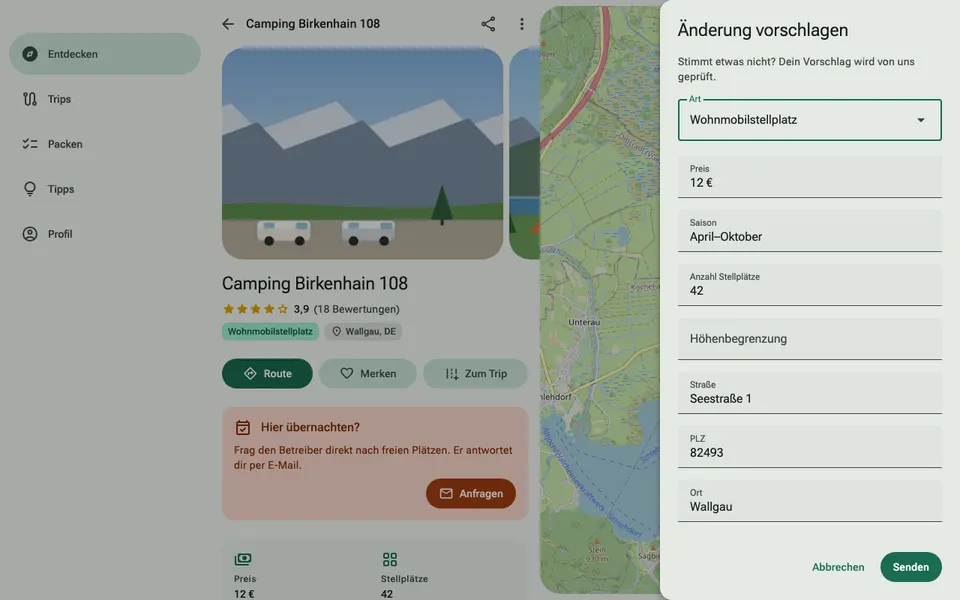Viewport: 960px width, 600px height.
Task: Edit the Anzahl Stellplätze field
Action: (809, 285)
